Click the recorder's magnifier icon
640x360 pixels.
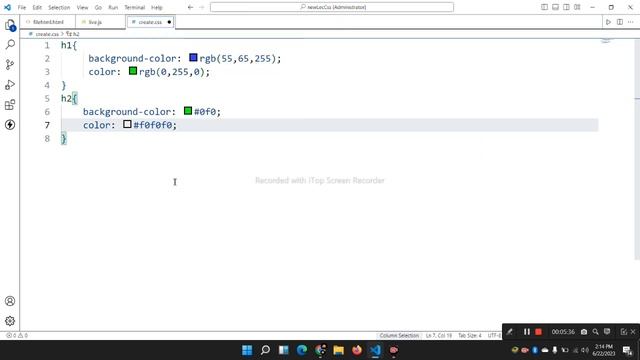tap(596, 332)
